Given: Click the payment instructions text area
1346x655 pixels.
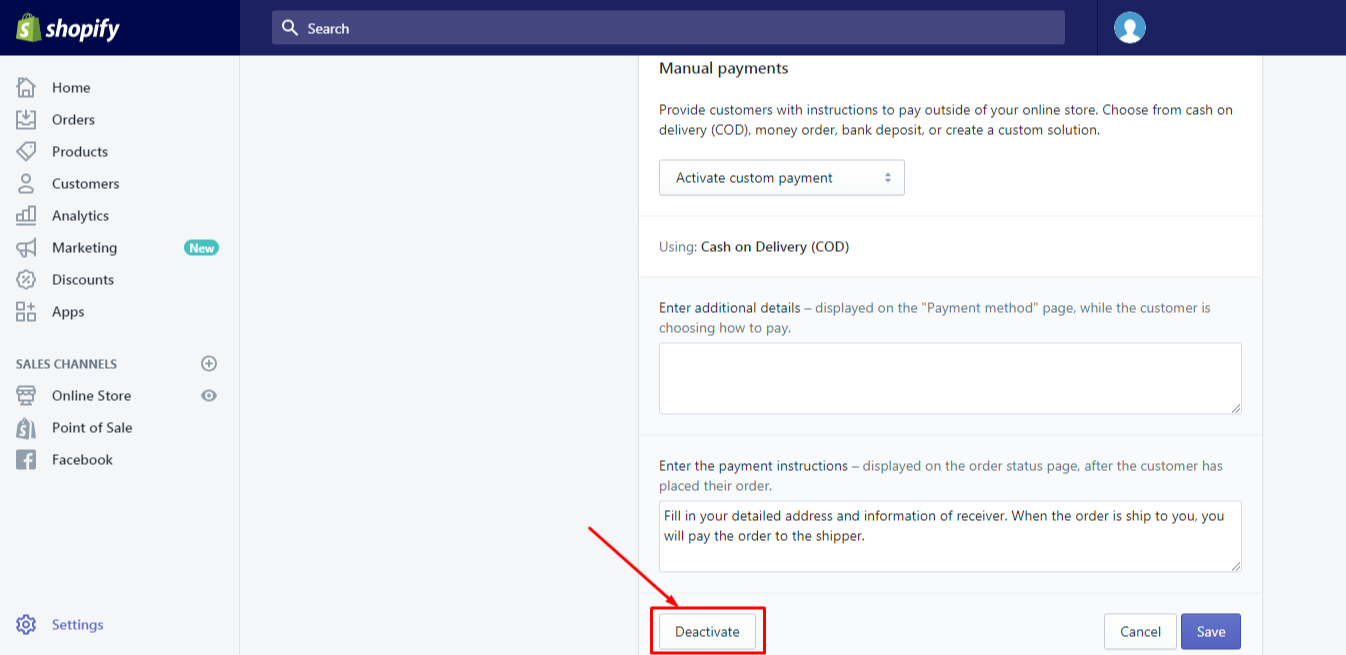Looking at the screenshot, I should (x=950, y=537).
